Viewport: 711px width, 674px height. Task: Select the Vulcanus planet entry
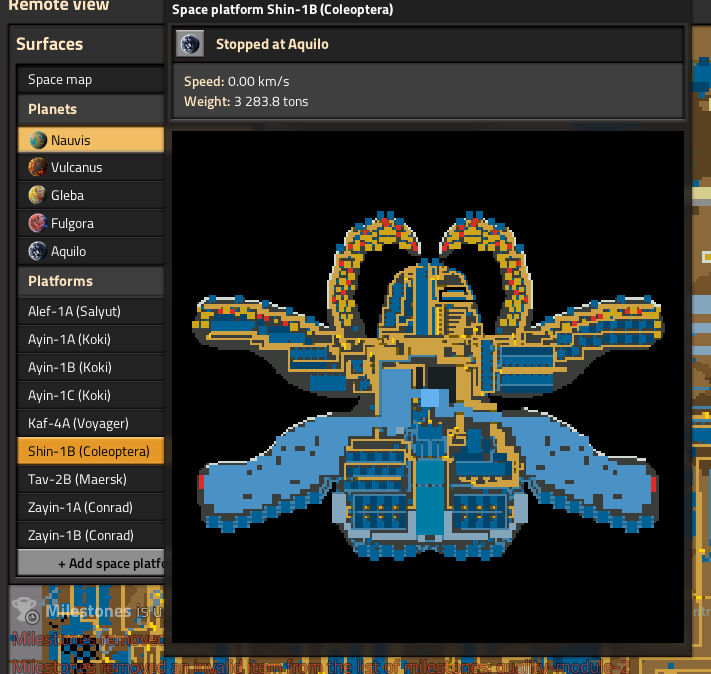(x=91, y=167)
